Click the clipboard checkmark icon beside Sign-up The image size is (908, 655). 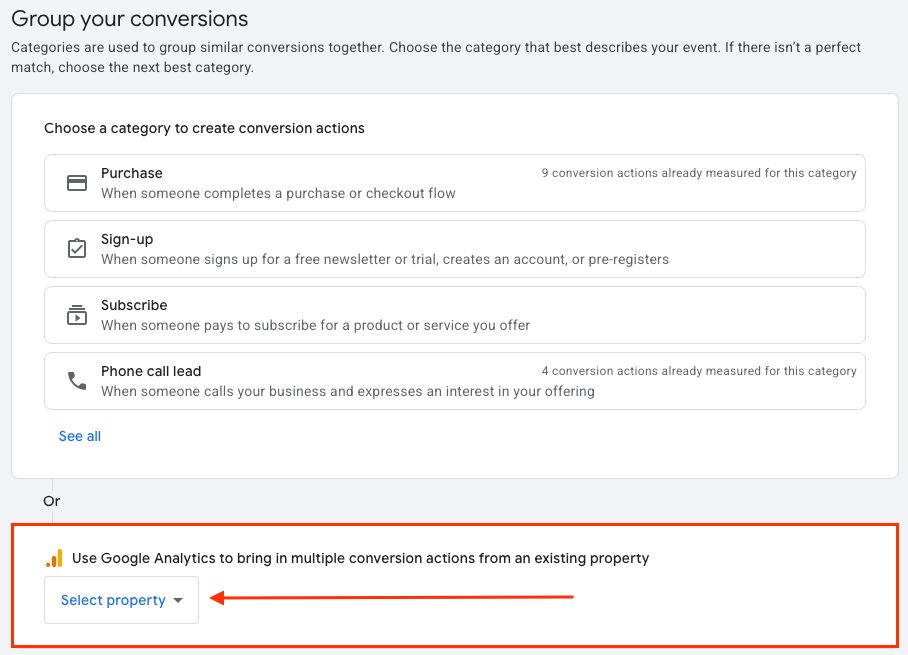click(x=77, y=249)
